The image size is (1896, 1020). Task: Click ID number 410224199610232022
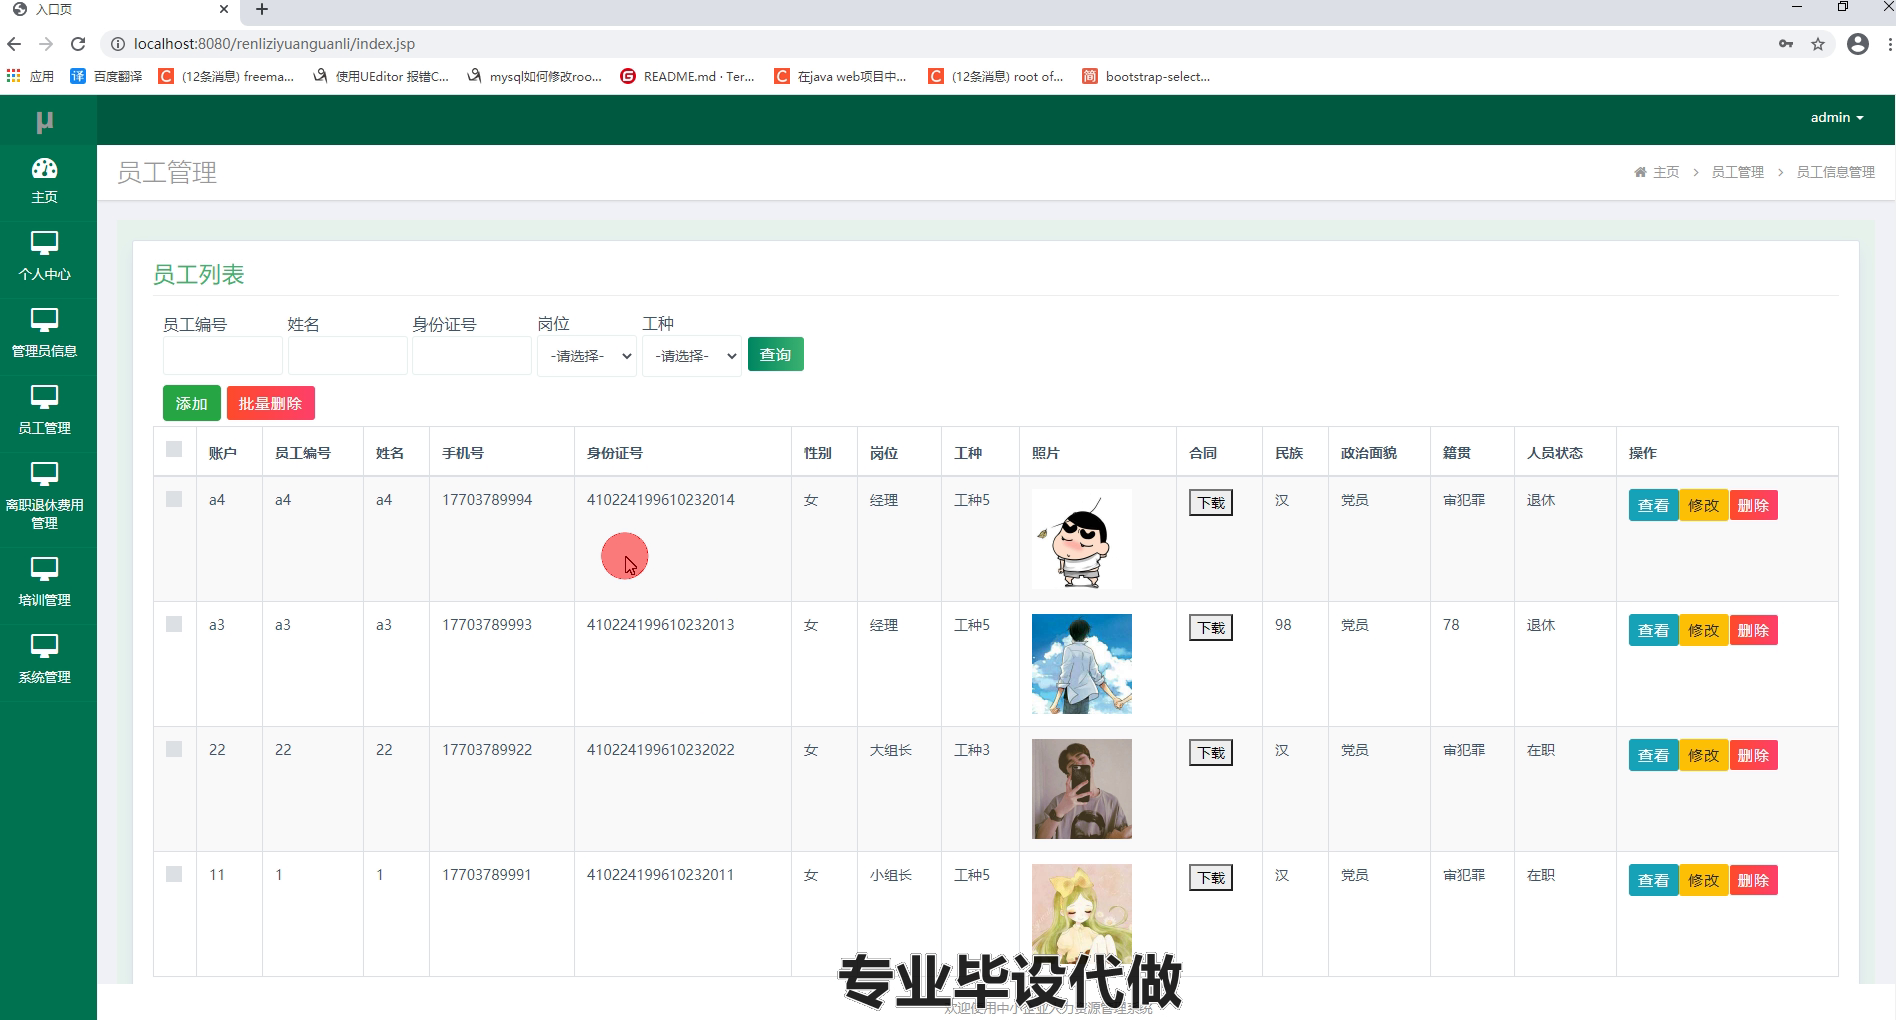pos(661,750)
